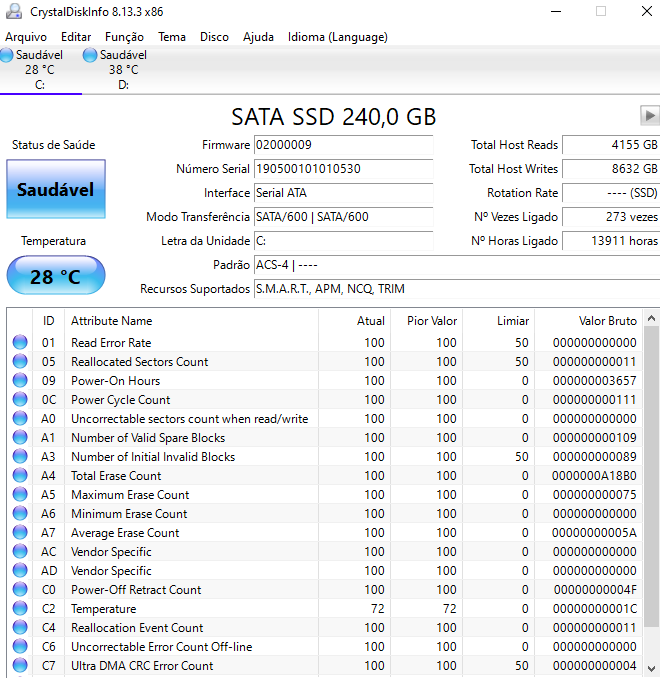The height and width of the screenshot is (678, 660).
Task: Go to next disk with arrow button
Action: click(x=650, y=115)
